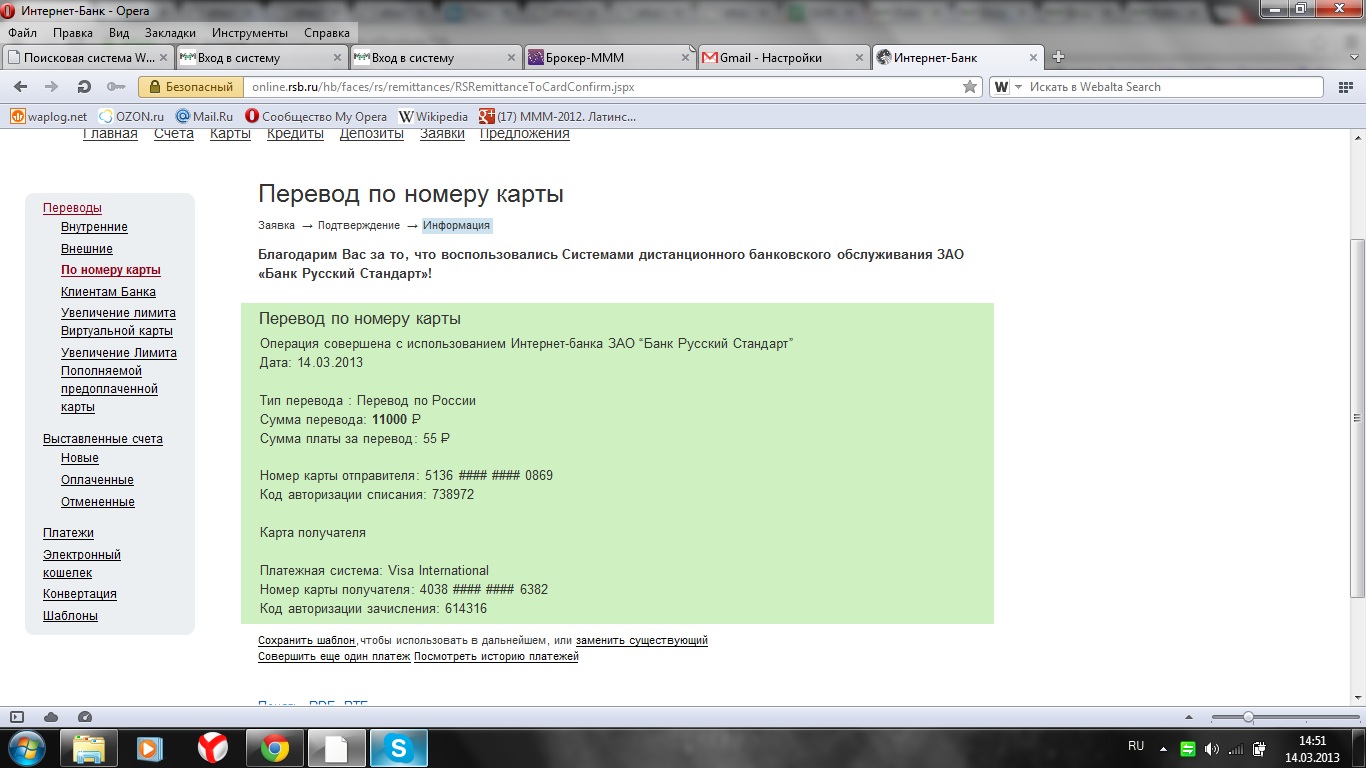Click the network signal tray icon
This screenshot has width=1366, height=768.
coord(1236,749)
